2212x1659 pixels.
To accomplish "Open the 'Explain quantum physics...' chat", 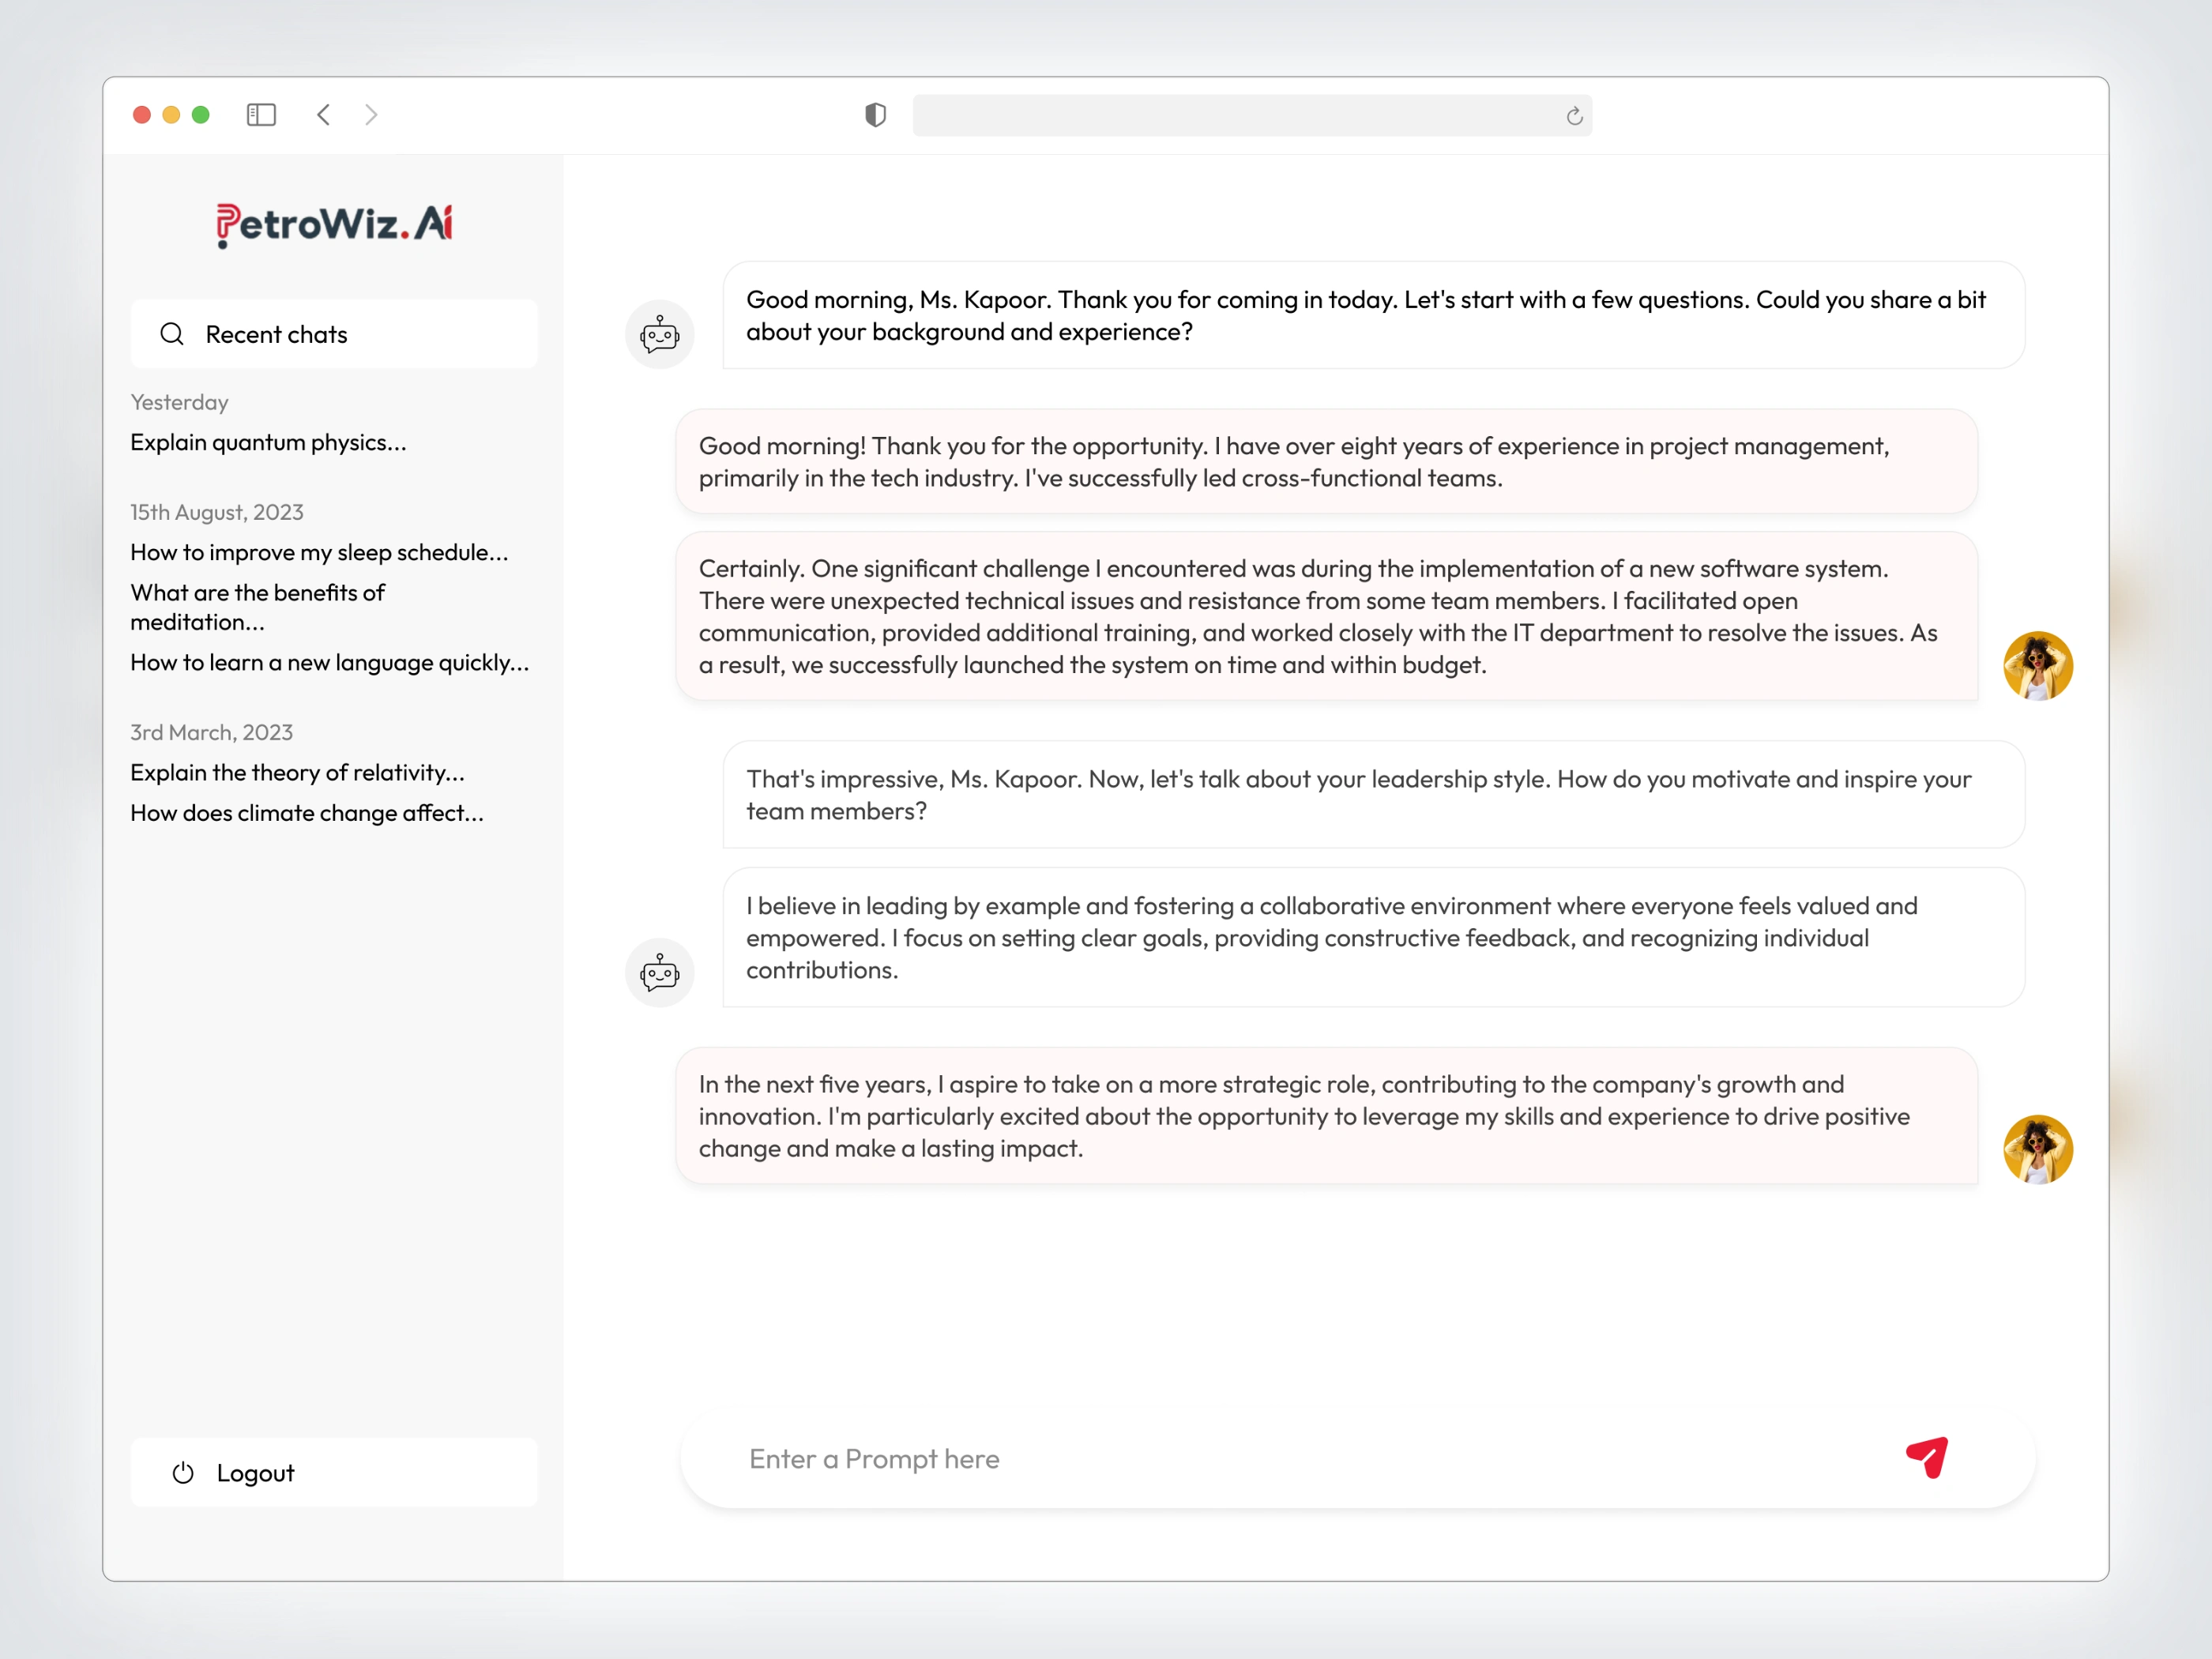I will point(268,442).
